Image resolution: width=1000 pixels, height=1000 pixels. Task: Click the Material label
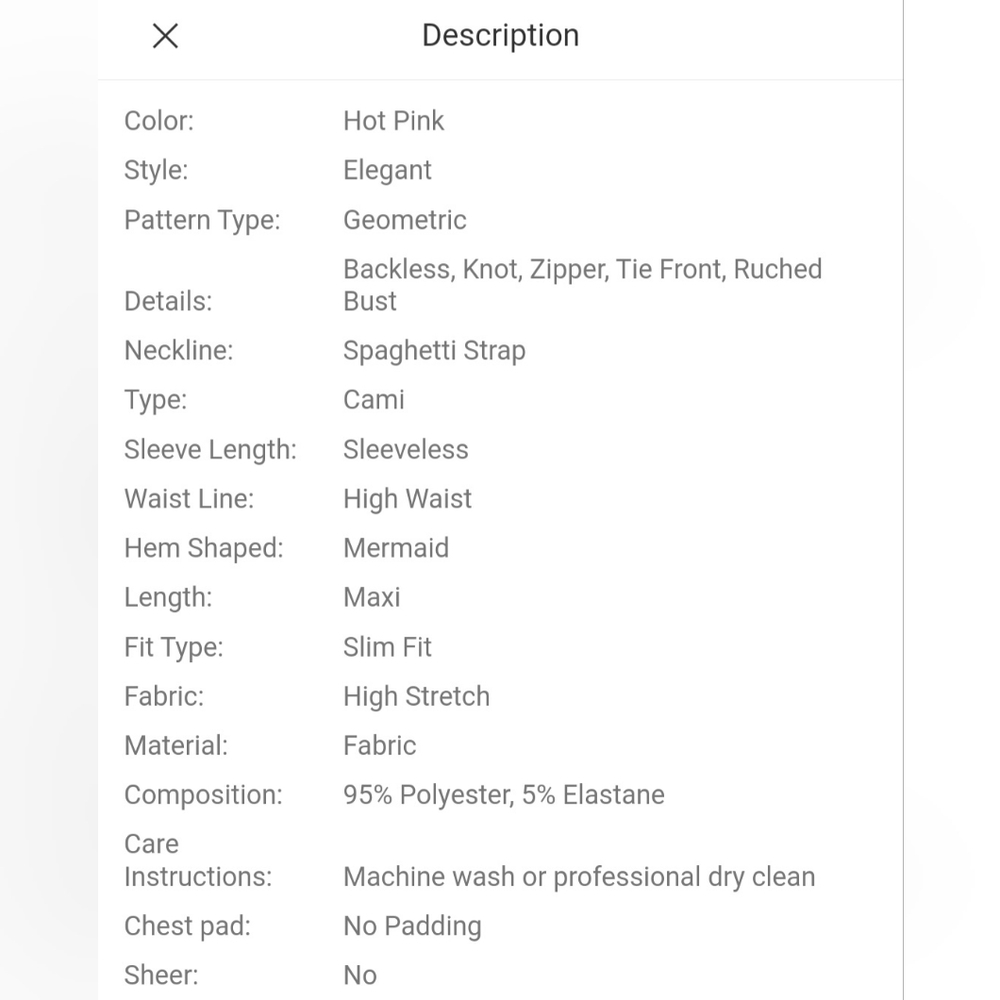[176, 746]
